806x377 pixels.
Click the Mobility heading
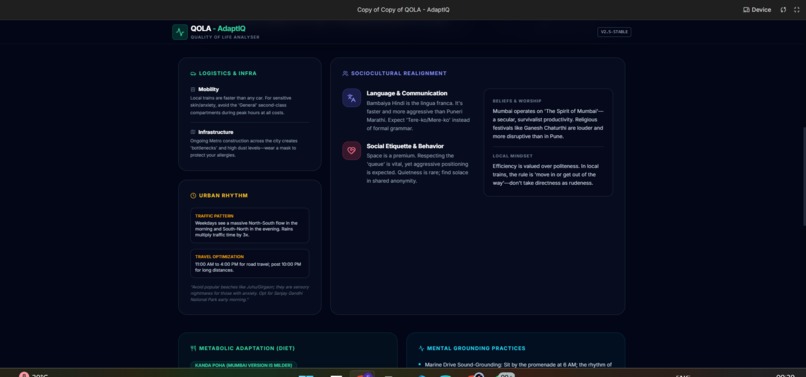pos(209,89)
